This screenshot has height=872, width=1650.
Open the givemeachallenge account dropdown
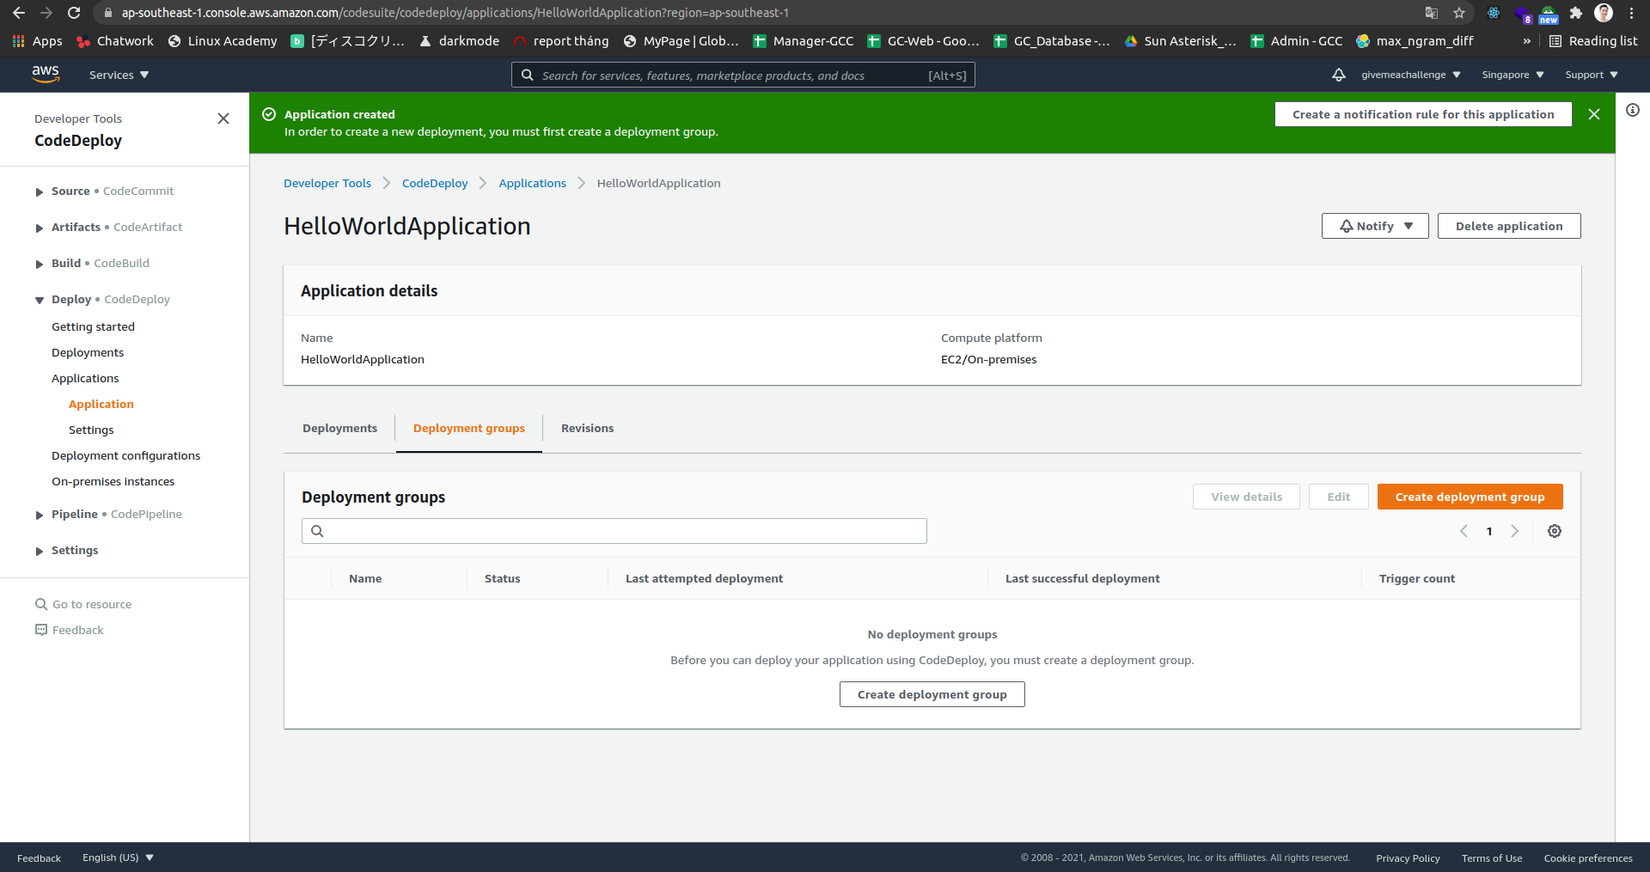1411,75
